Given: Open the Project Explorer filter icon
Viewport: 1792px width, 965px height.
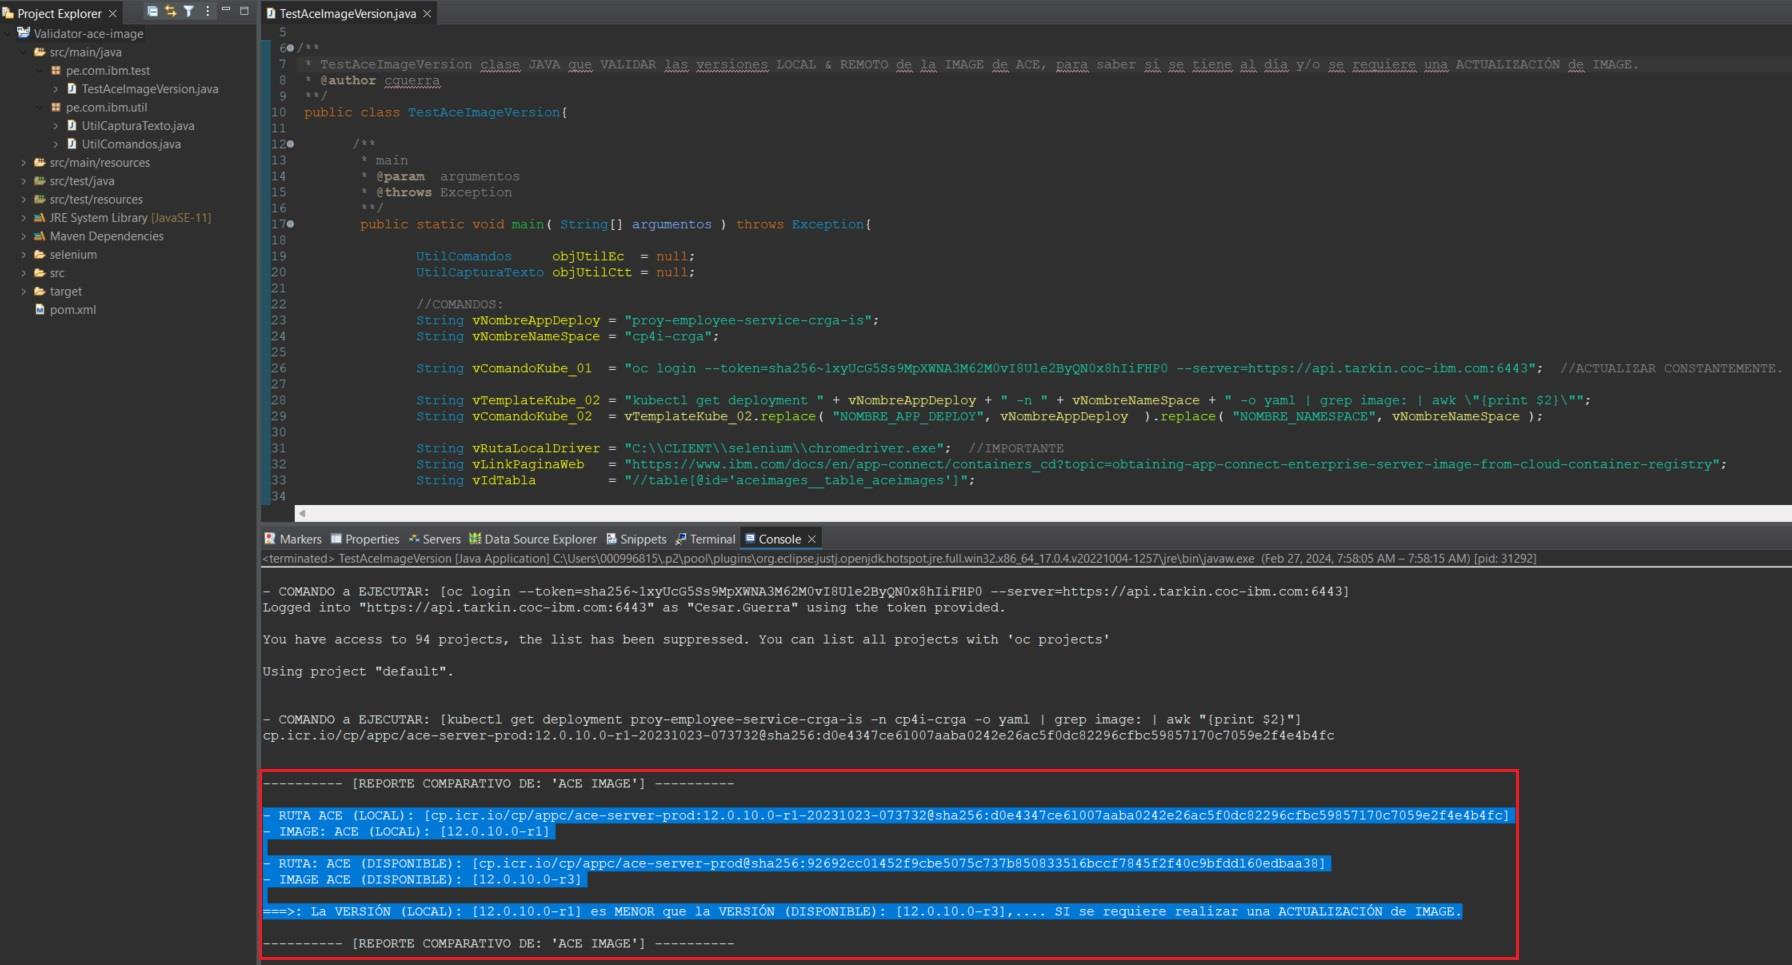Looking at the screenshot, I should click(x=188, y=12).
